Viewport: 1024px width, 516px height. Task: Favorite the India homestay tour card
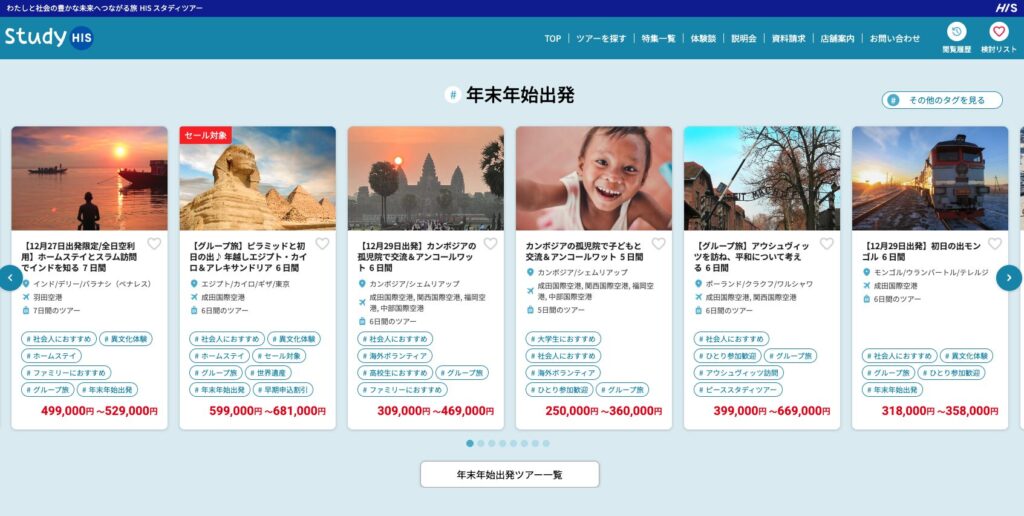tap(153, 244)
